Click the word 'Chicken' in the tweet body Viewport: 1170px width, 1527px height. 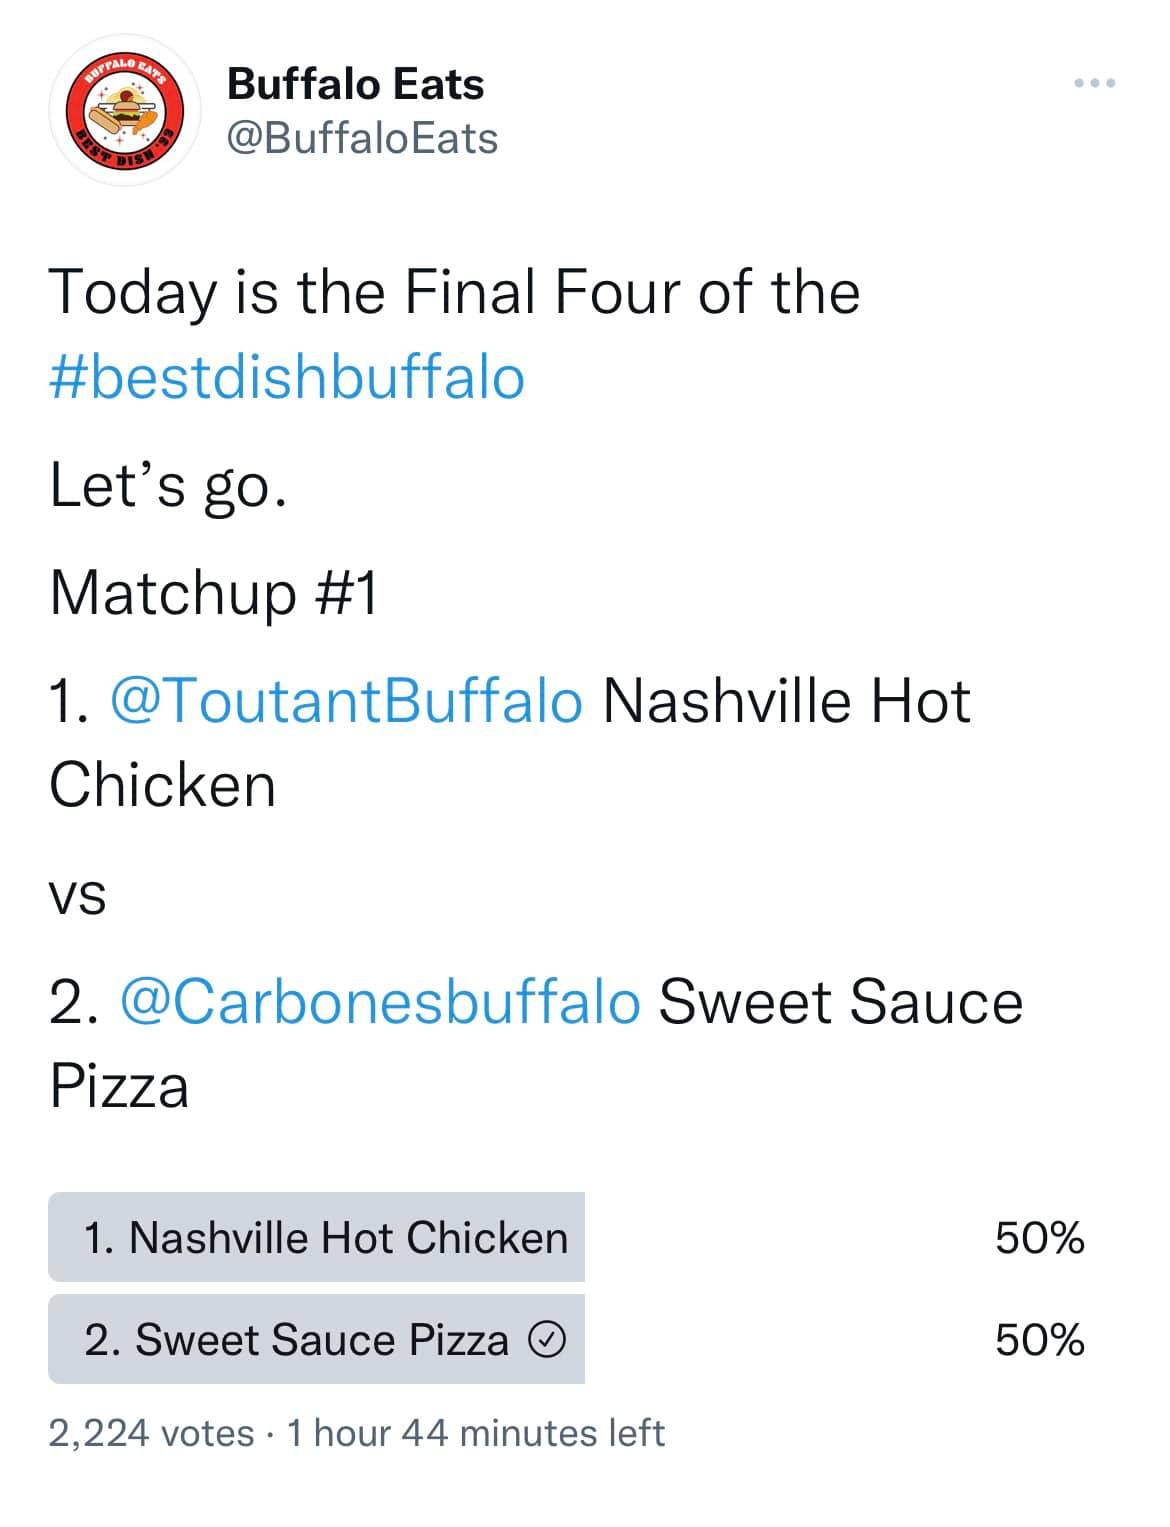coord(162,785)
